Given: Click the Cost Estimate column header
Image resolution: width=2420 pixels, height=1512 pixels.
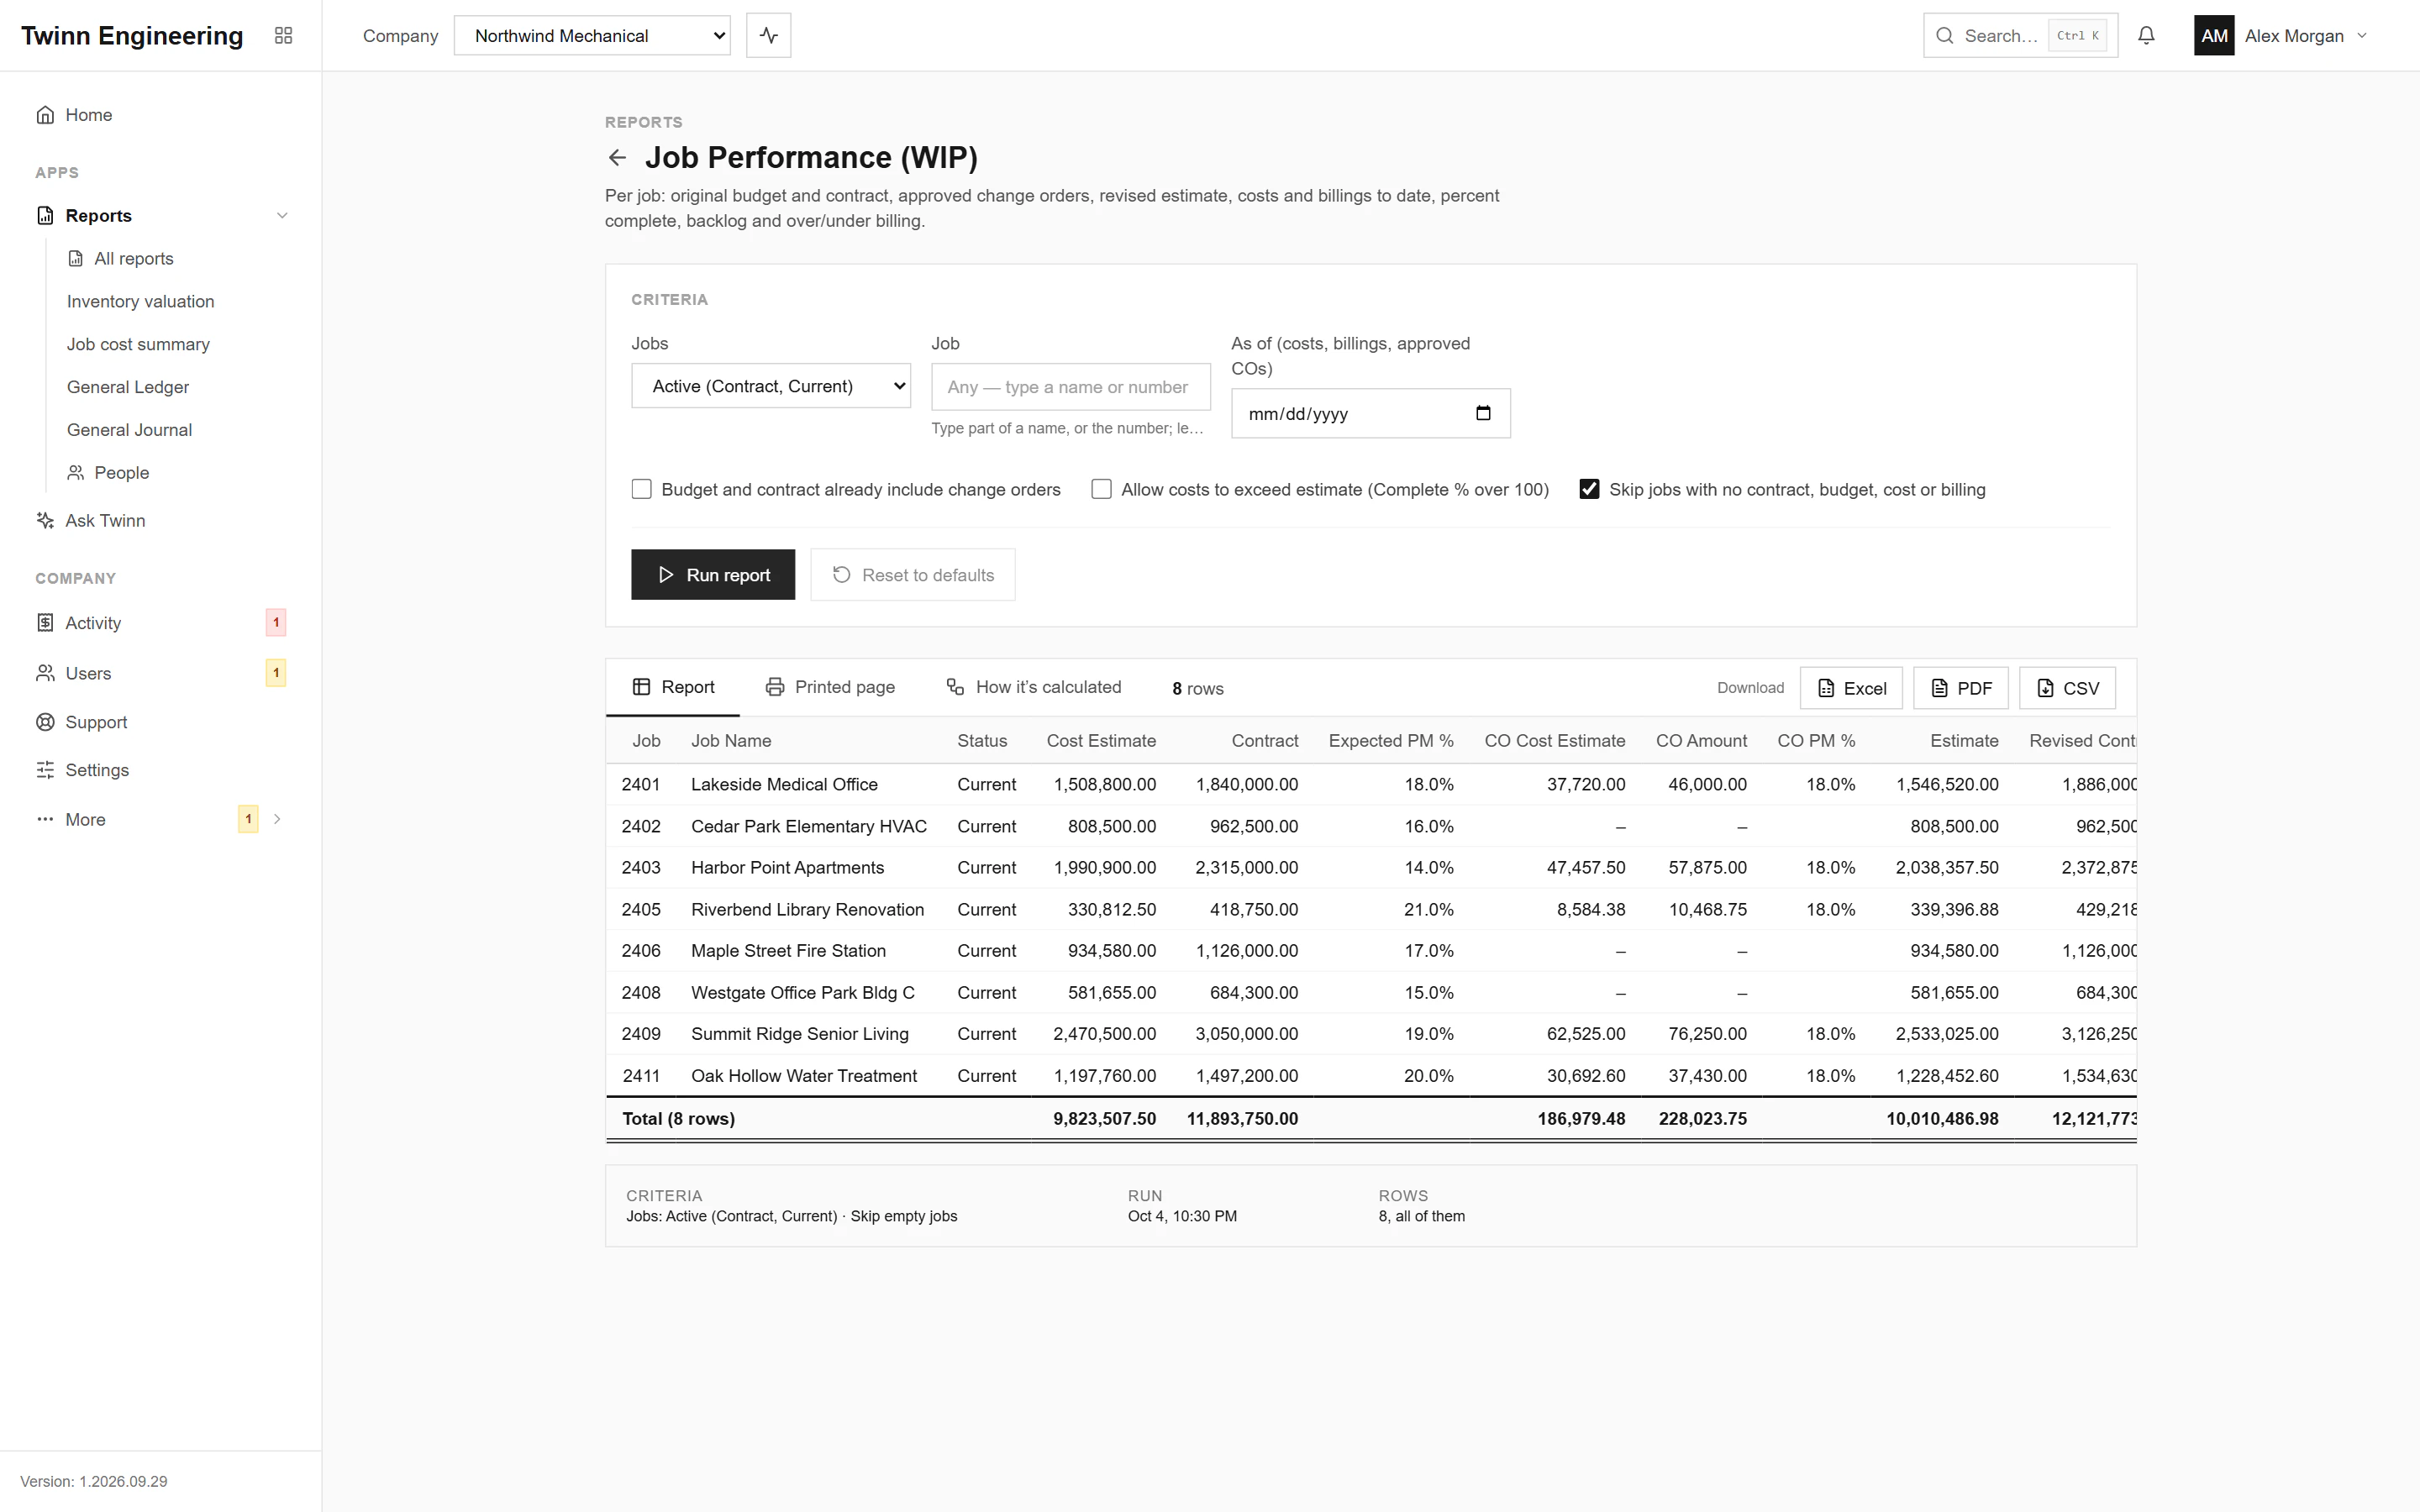Looking at the screenshot, I should [x=1101, y=741].
